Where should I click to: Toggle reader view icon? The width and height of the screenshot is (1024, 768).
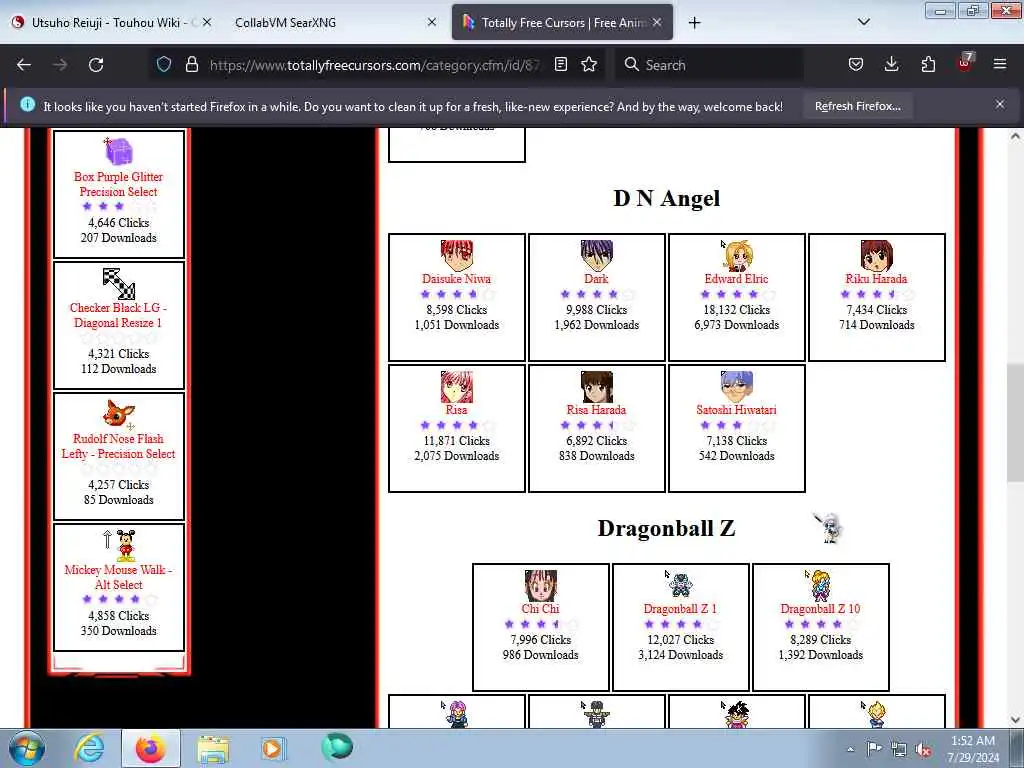tap(560, 64)
